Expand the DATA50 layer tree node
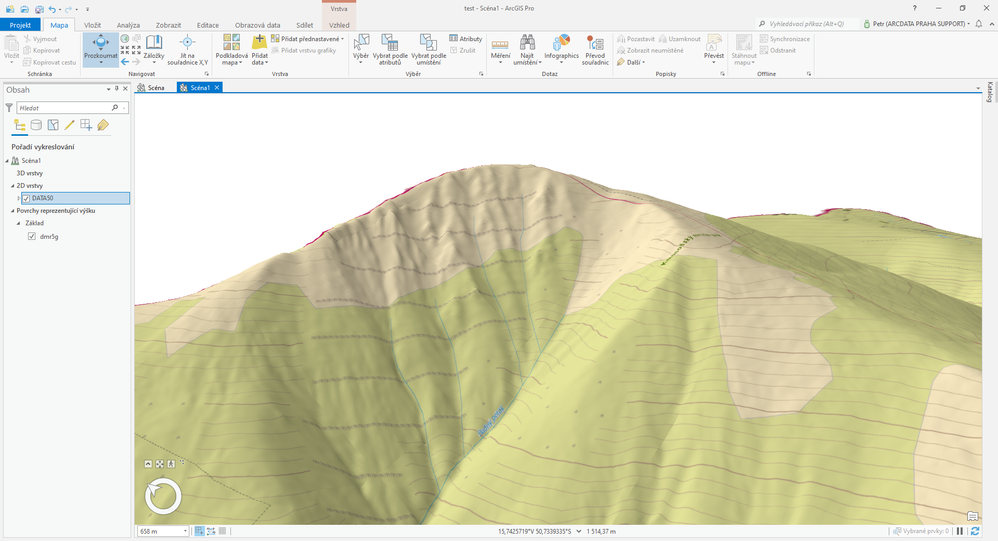The image size is (998, 541). (18, 198)
